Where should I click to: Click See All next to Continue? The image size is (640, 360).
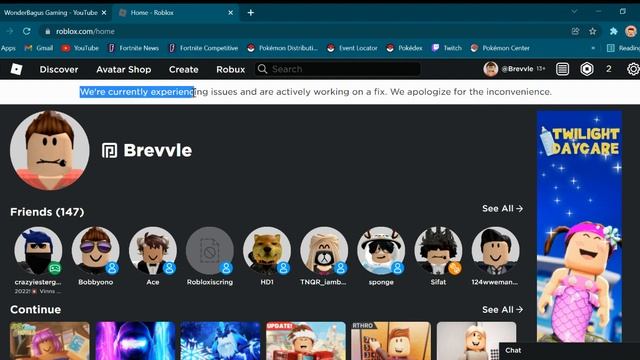502,310
